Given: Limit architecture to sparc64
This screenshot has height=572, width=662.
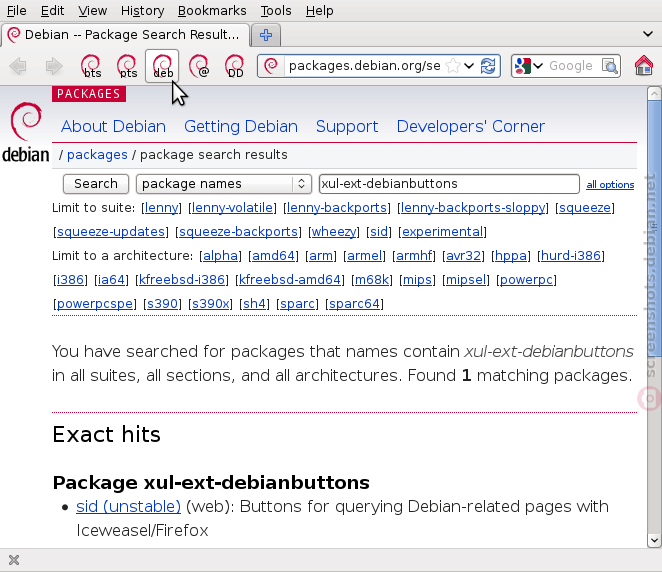Looking at the screenshot, I should 355,304.
